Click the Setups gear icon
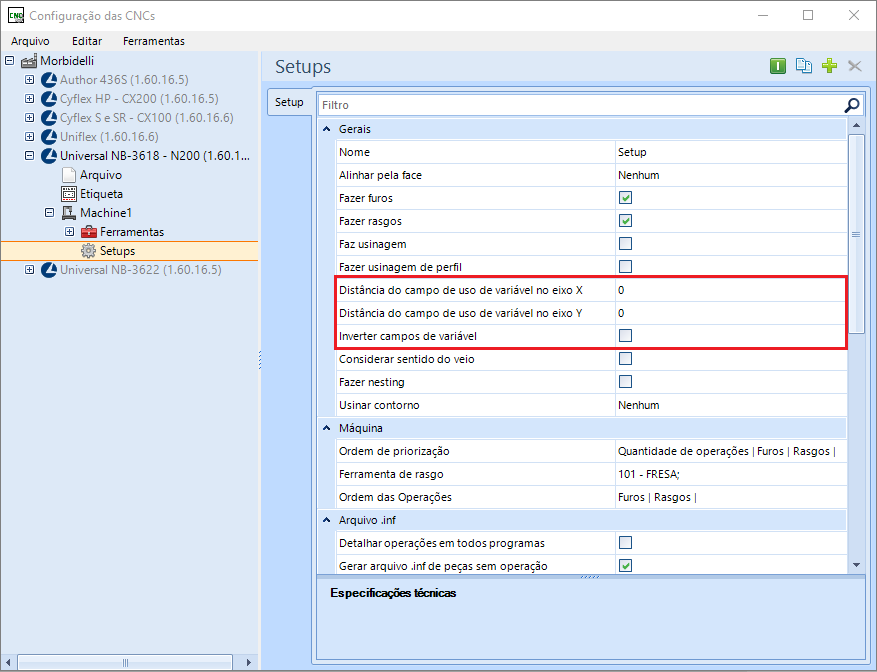Image resolution: width=877 pixels, height=672 pixels. pyautogui.click(x=88, y=251)
